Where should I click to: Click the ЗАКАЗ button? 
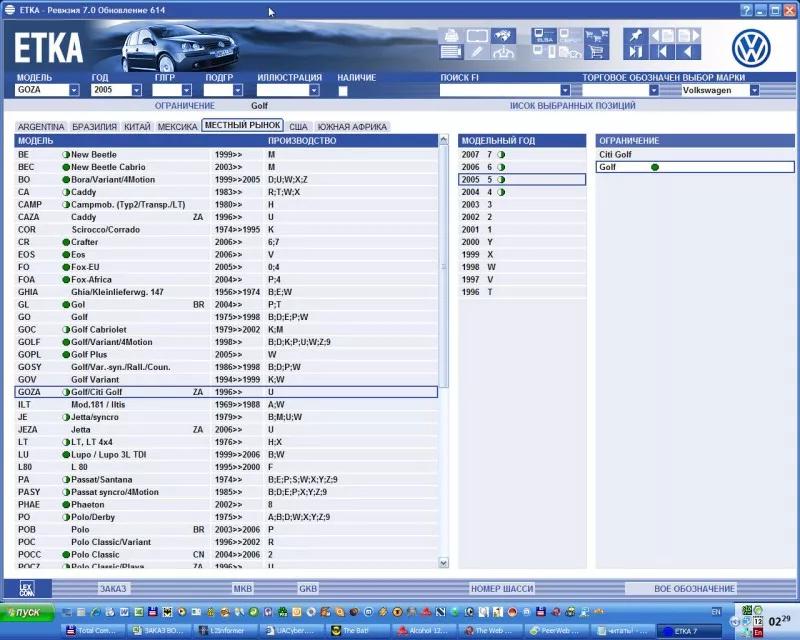coord(113,588)
